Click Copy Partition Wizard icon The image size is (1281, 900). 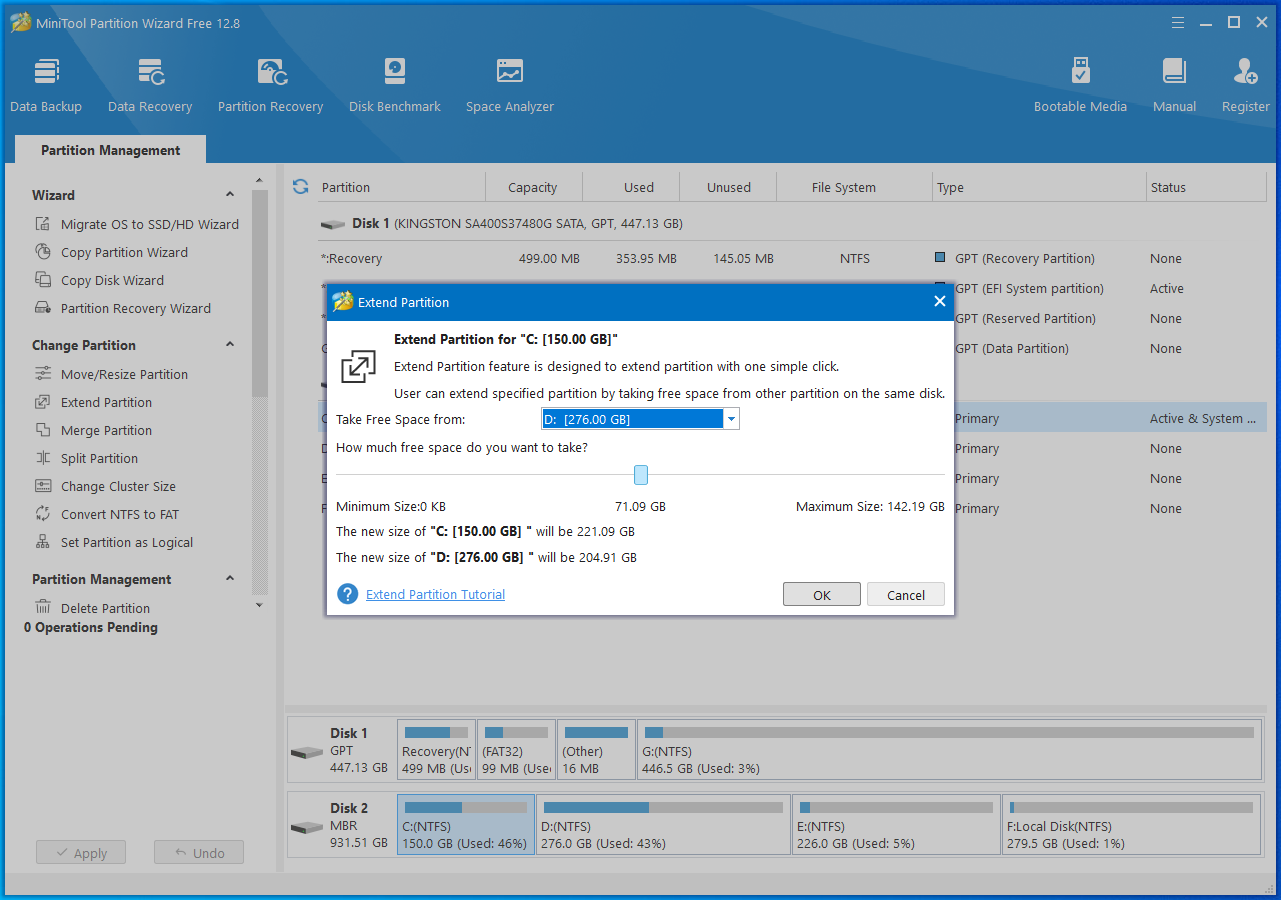43,252
